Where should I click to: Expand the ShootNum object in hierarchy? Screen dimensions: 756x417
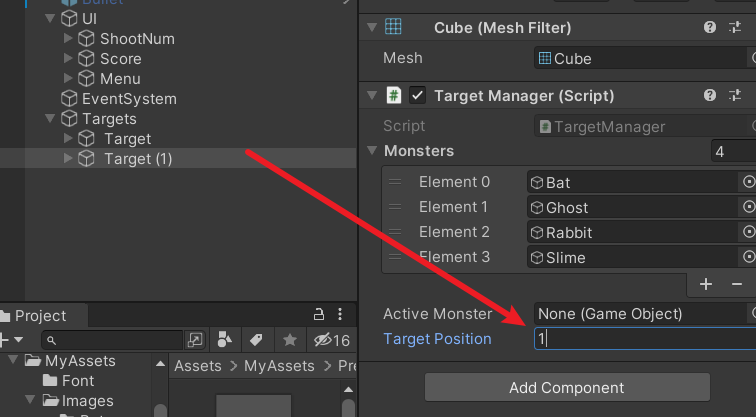[68, 38]
